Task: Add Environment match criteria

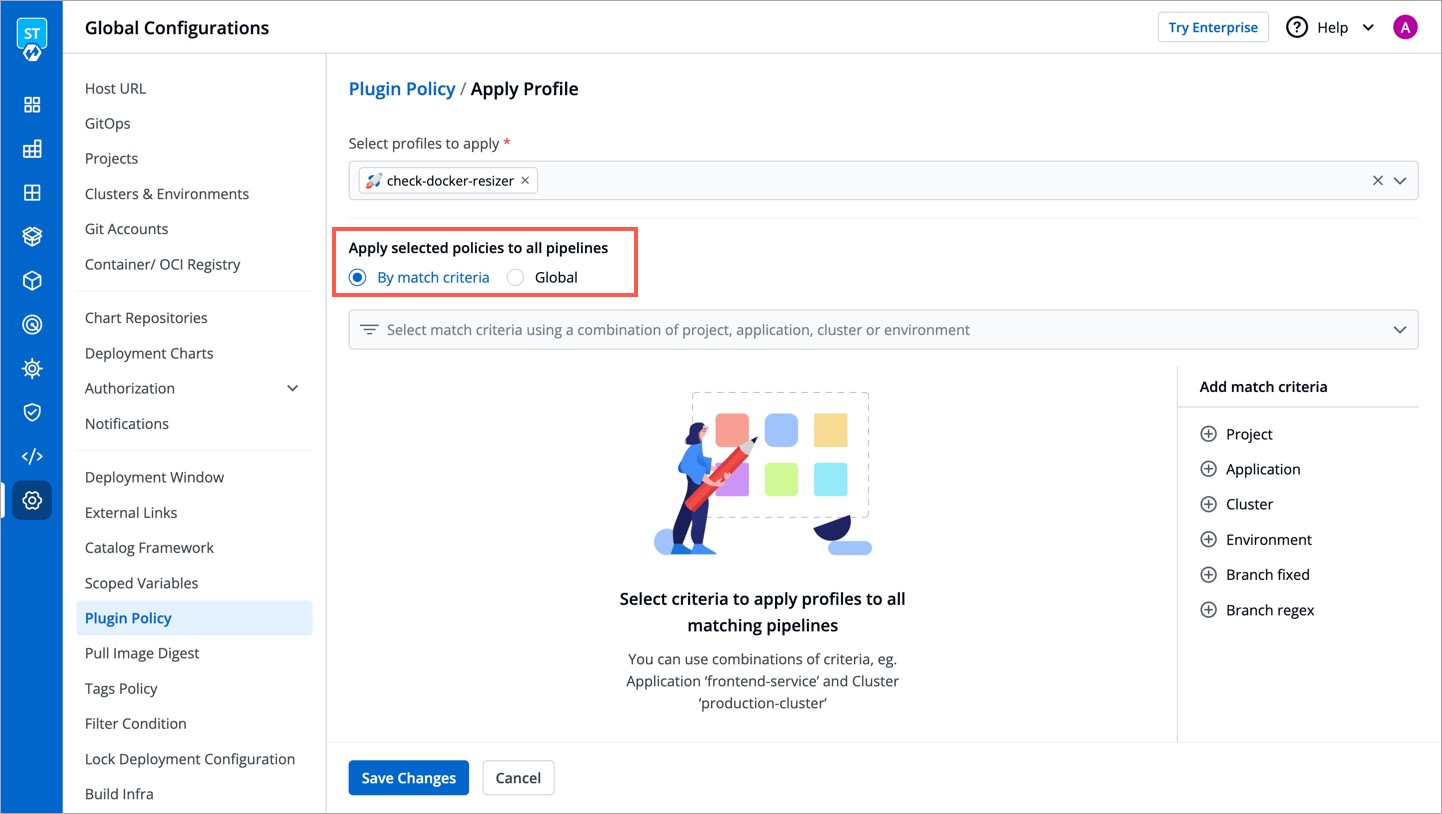Action: click(x=1208, y=540)
